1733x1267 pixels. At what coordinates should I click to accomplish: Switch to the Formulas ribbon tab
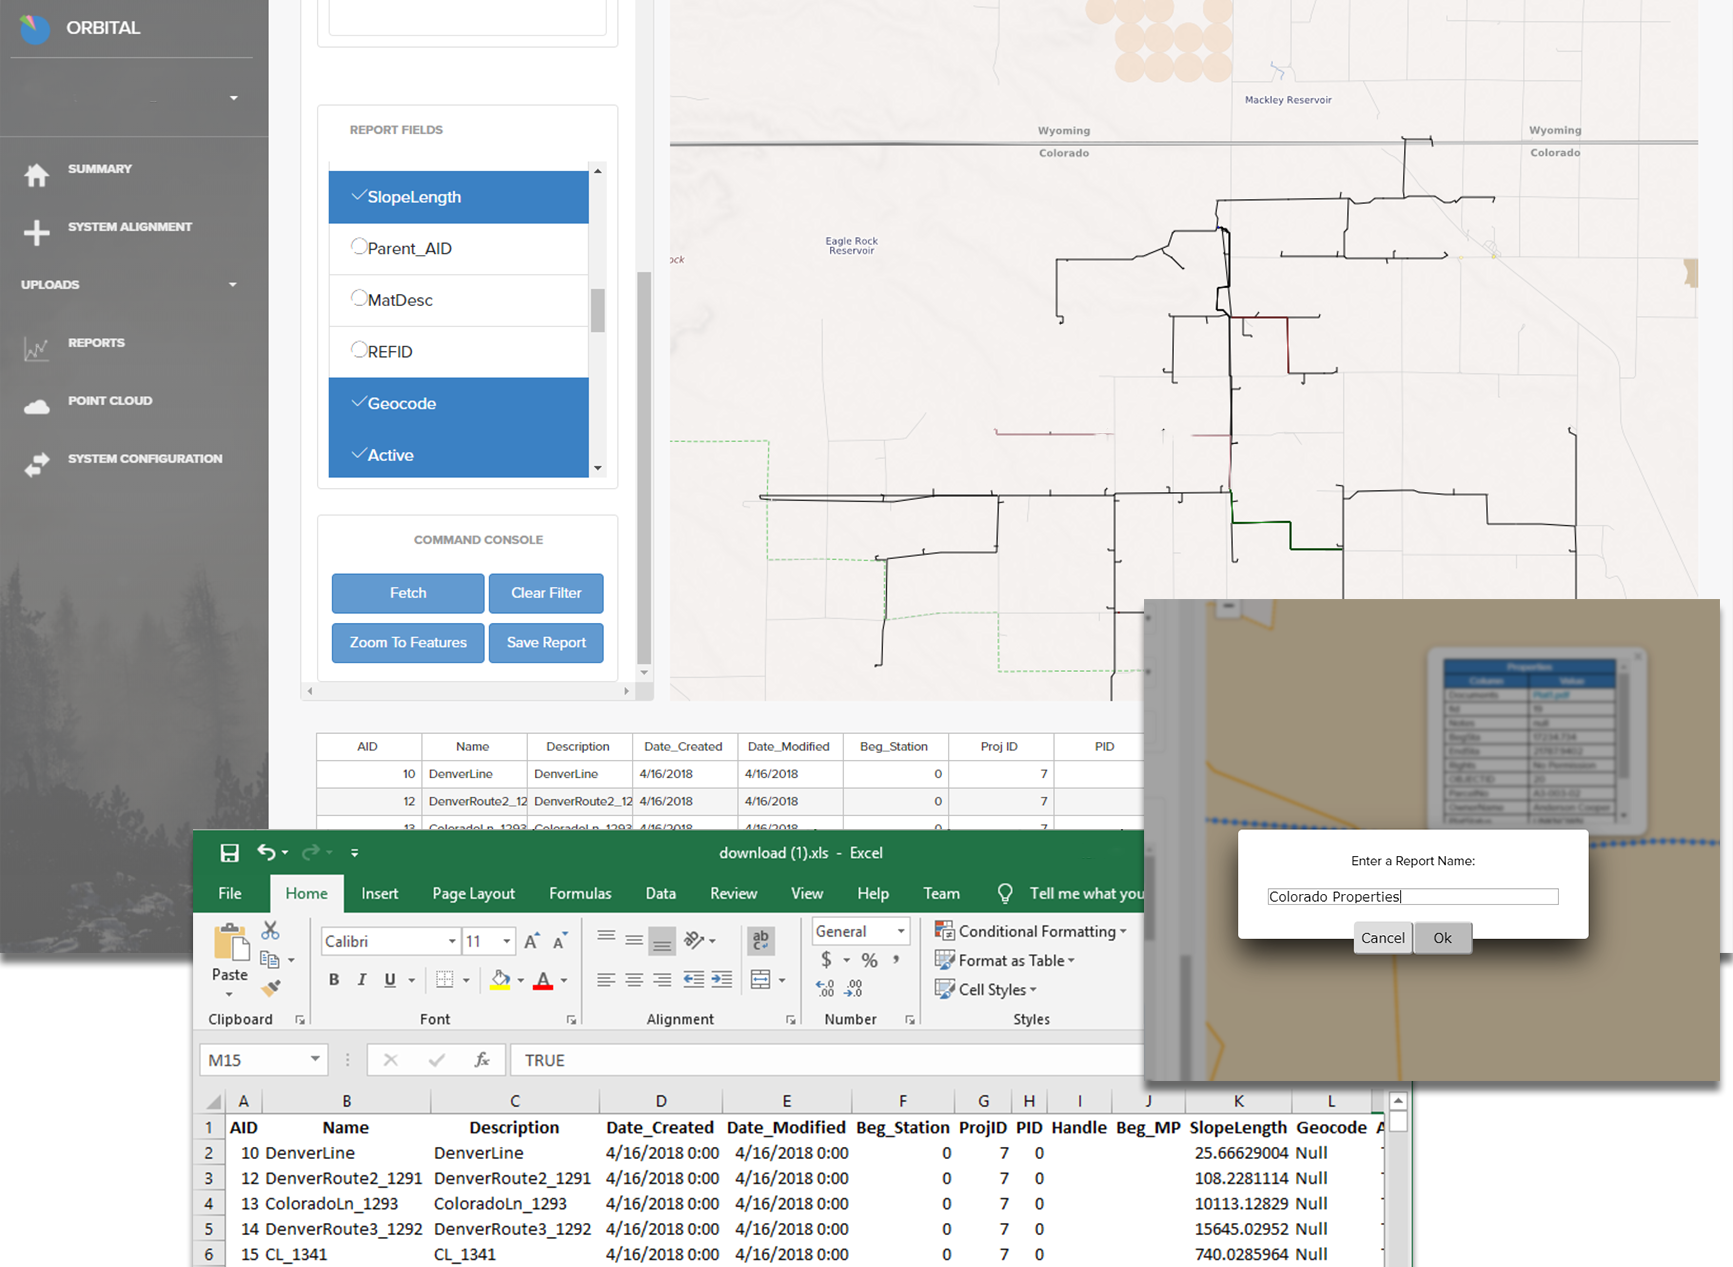pyautogui.click(x=580, y=893)
